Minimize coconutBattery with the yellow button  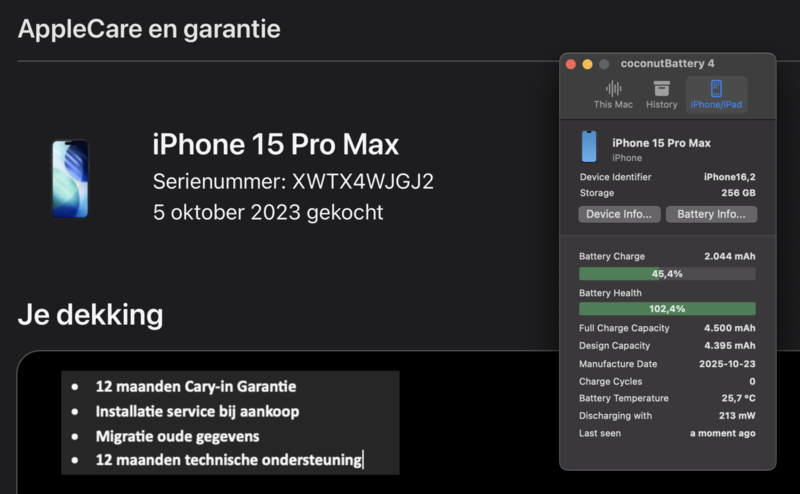coord(587,64)
